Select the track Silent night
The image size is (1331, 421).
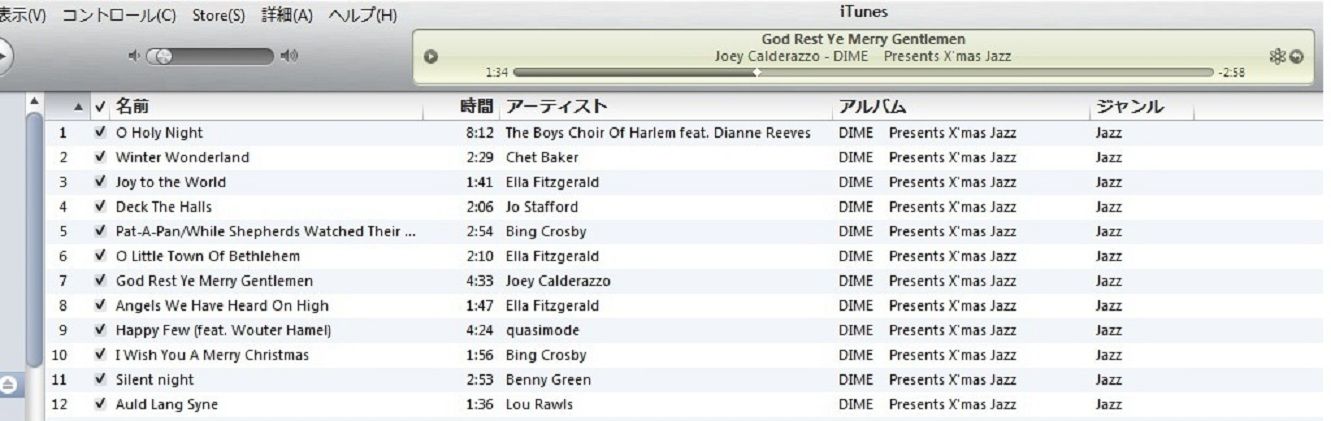[x=155, y=380]
